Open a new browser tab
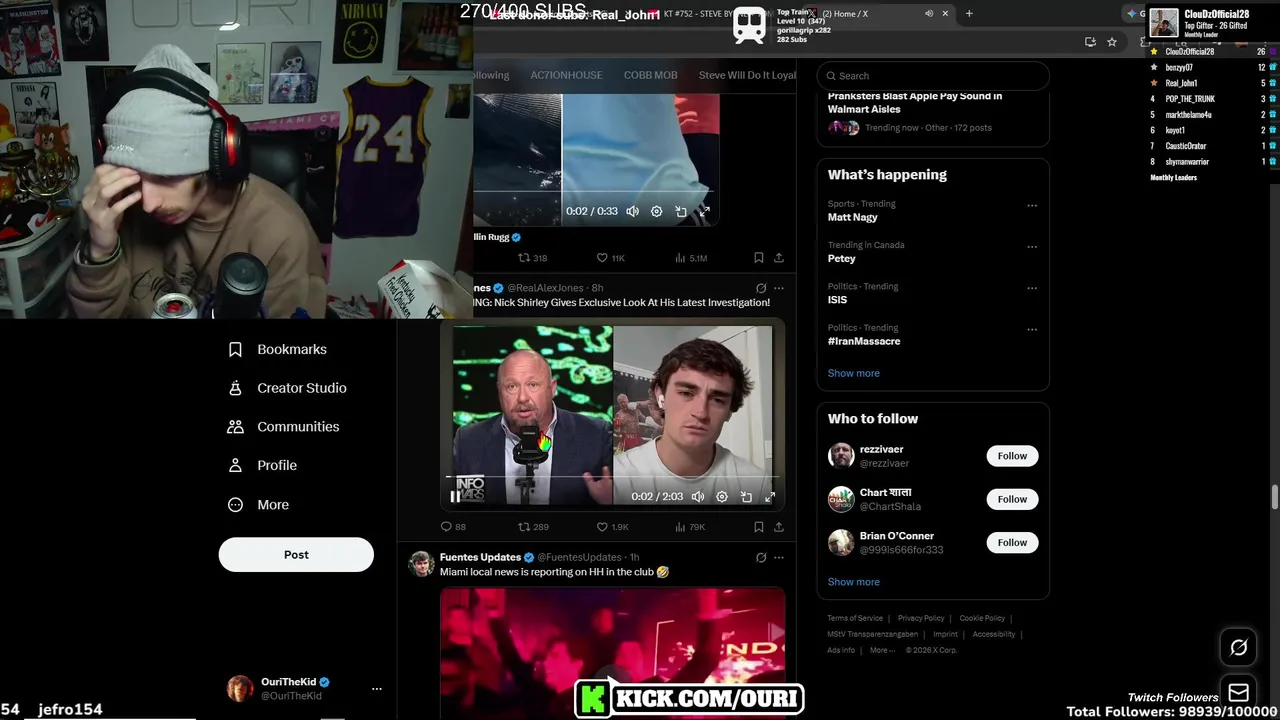This screenshot has width=1280, height=720. click(x=969, y=14)
